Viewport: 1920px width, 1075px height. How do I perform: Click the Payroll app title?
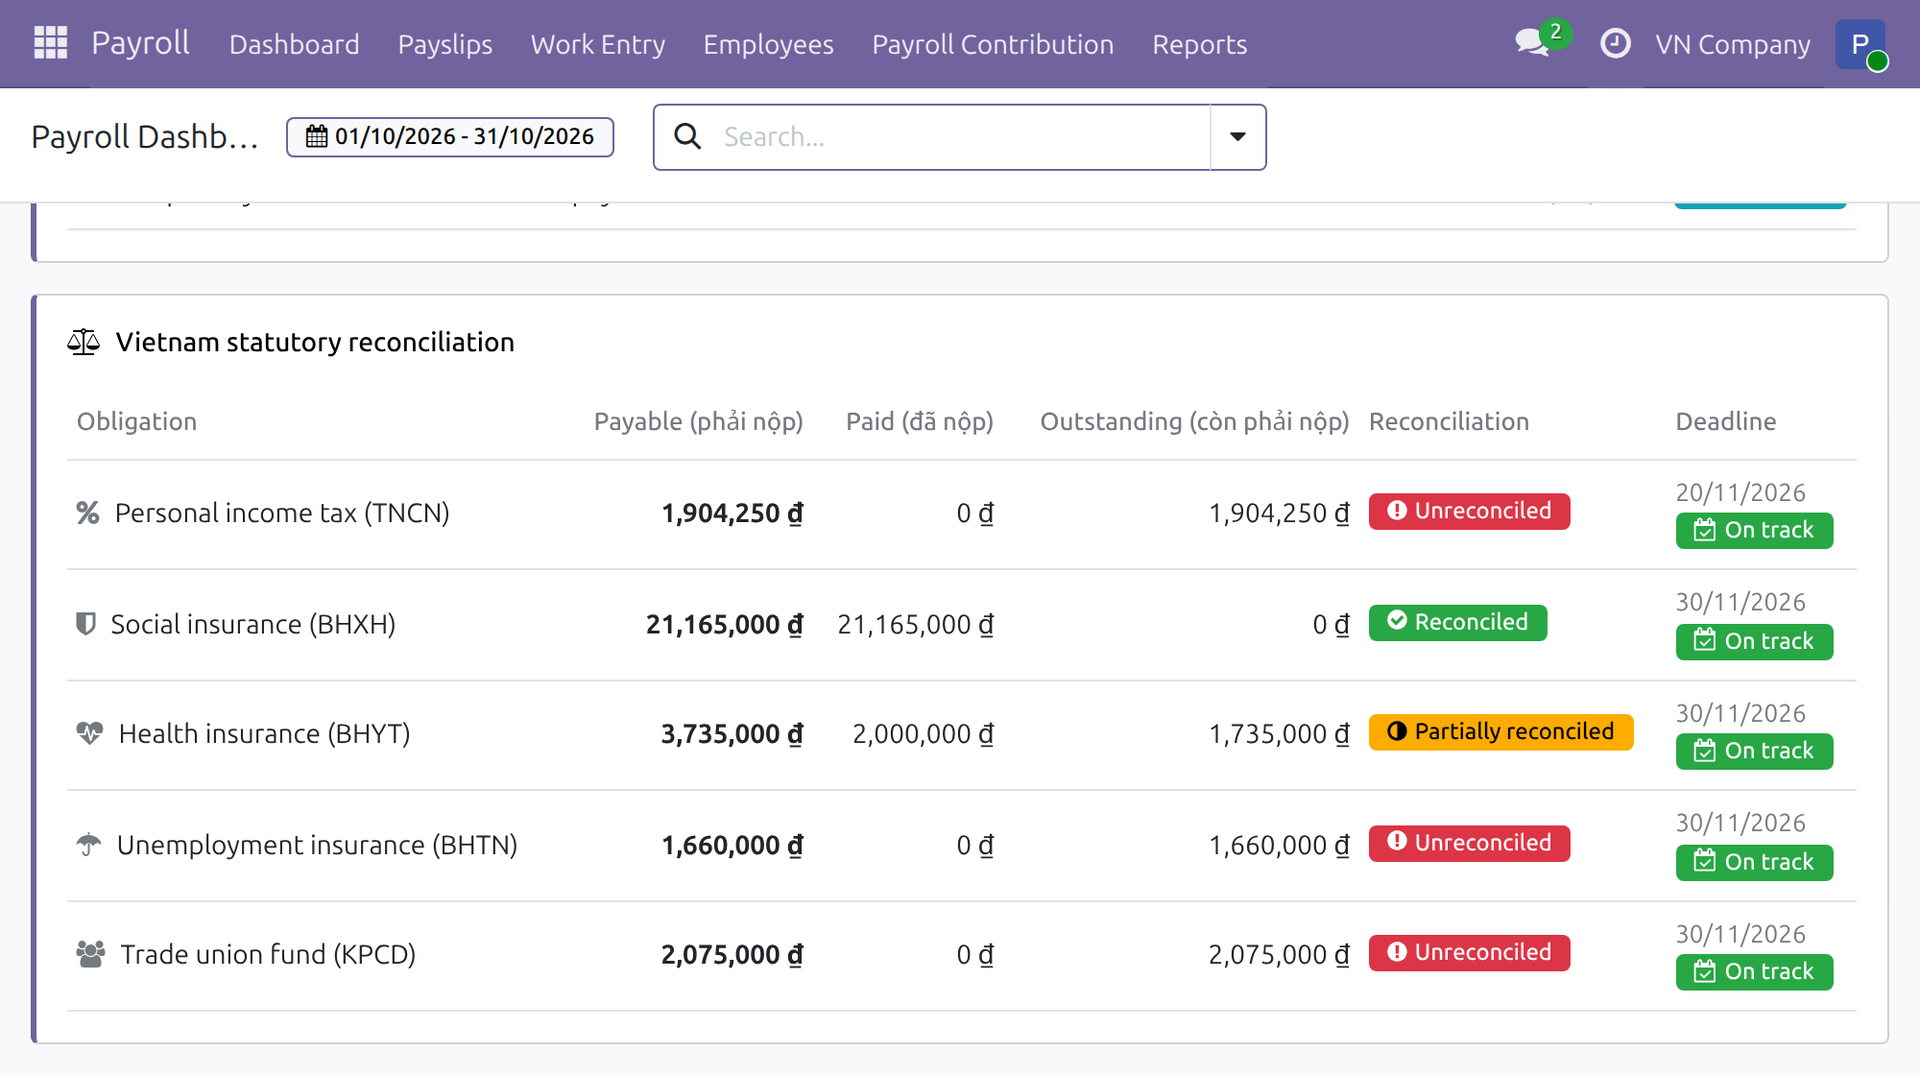point(140,43)
